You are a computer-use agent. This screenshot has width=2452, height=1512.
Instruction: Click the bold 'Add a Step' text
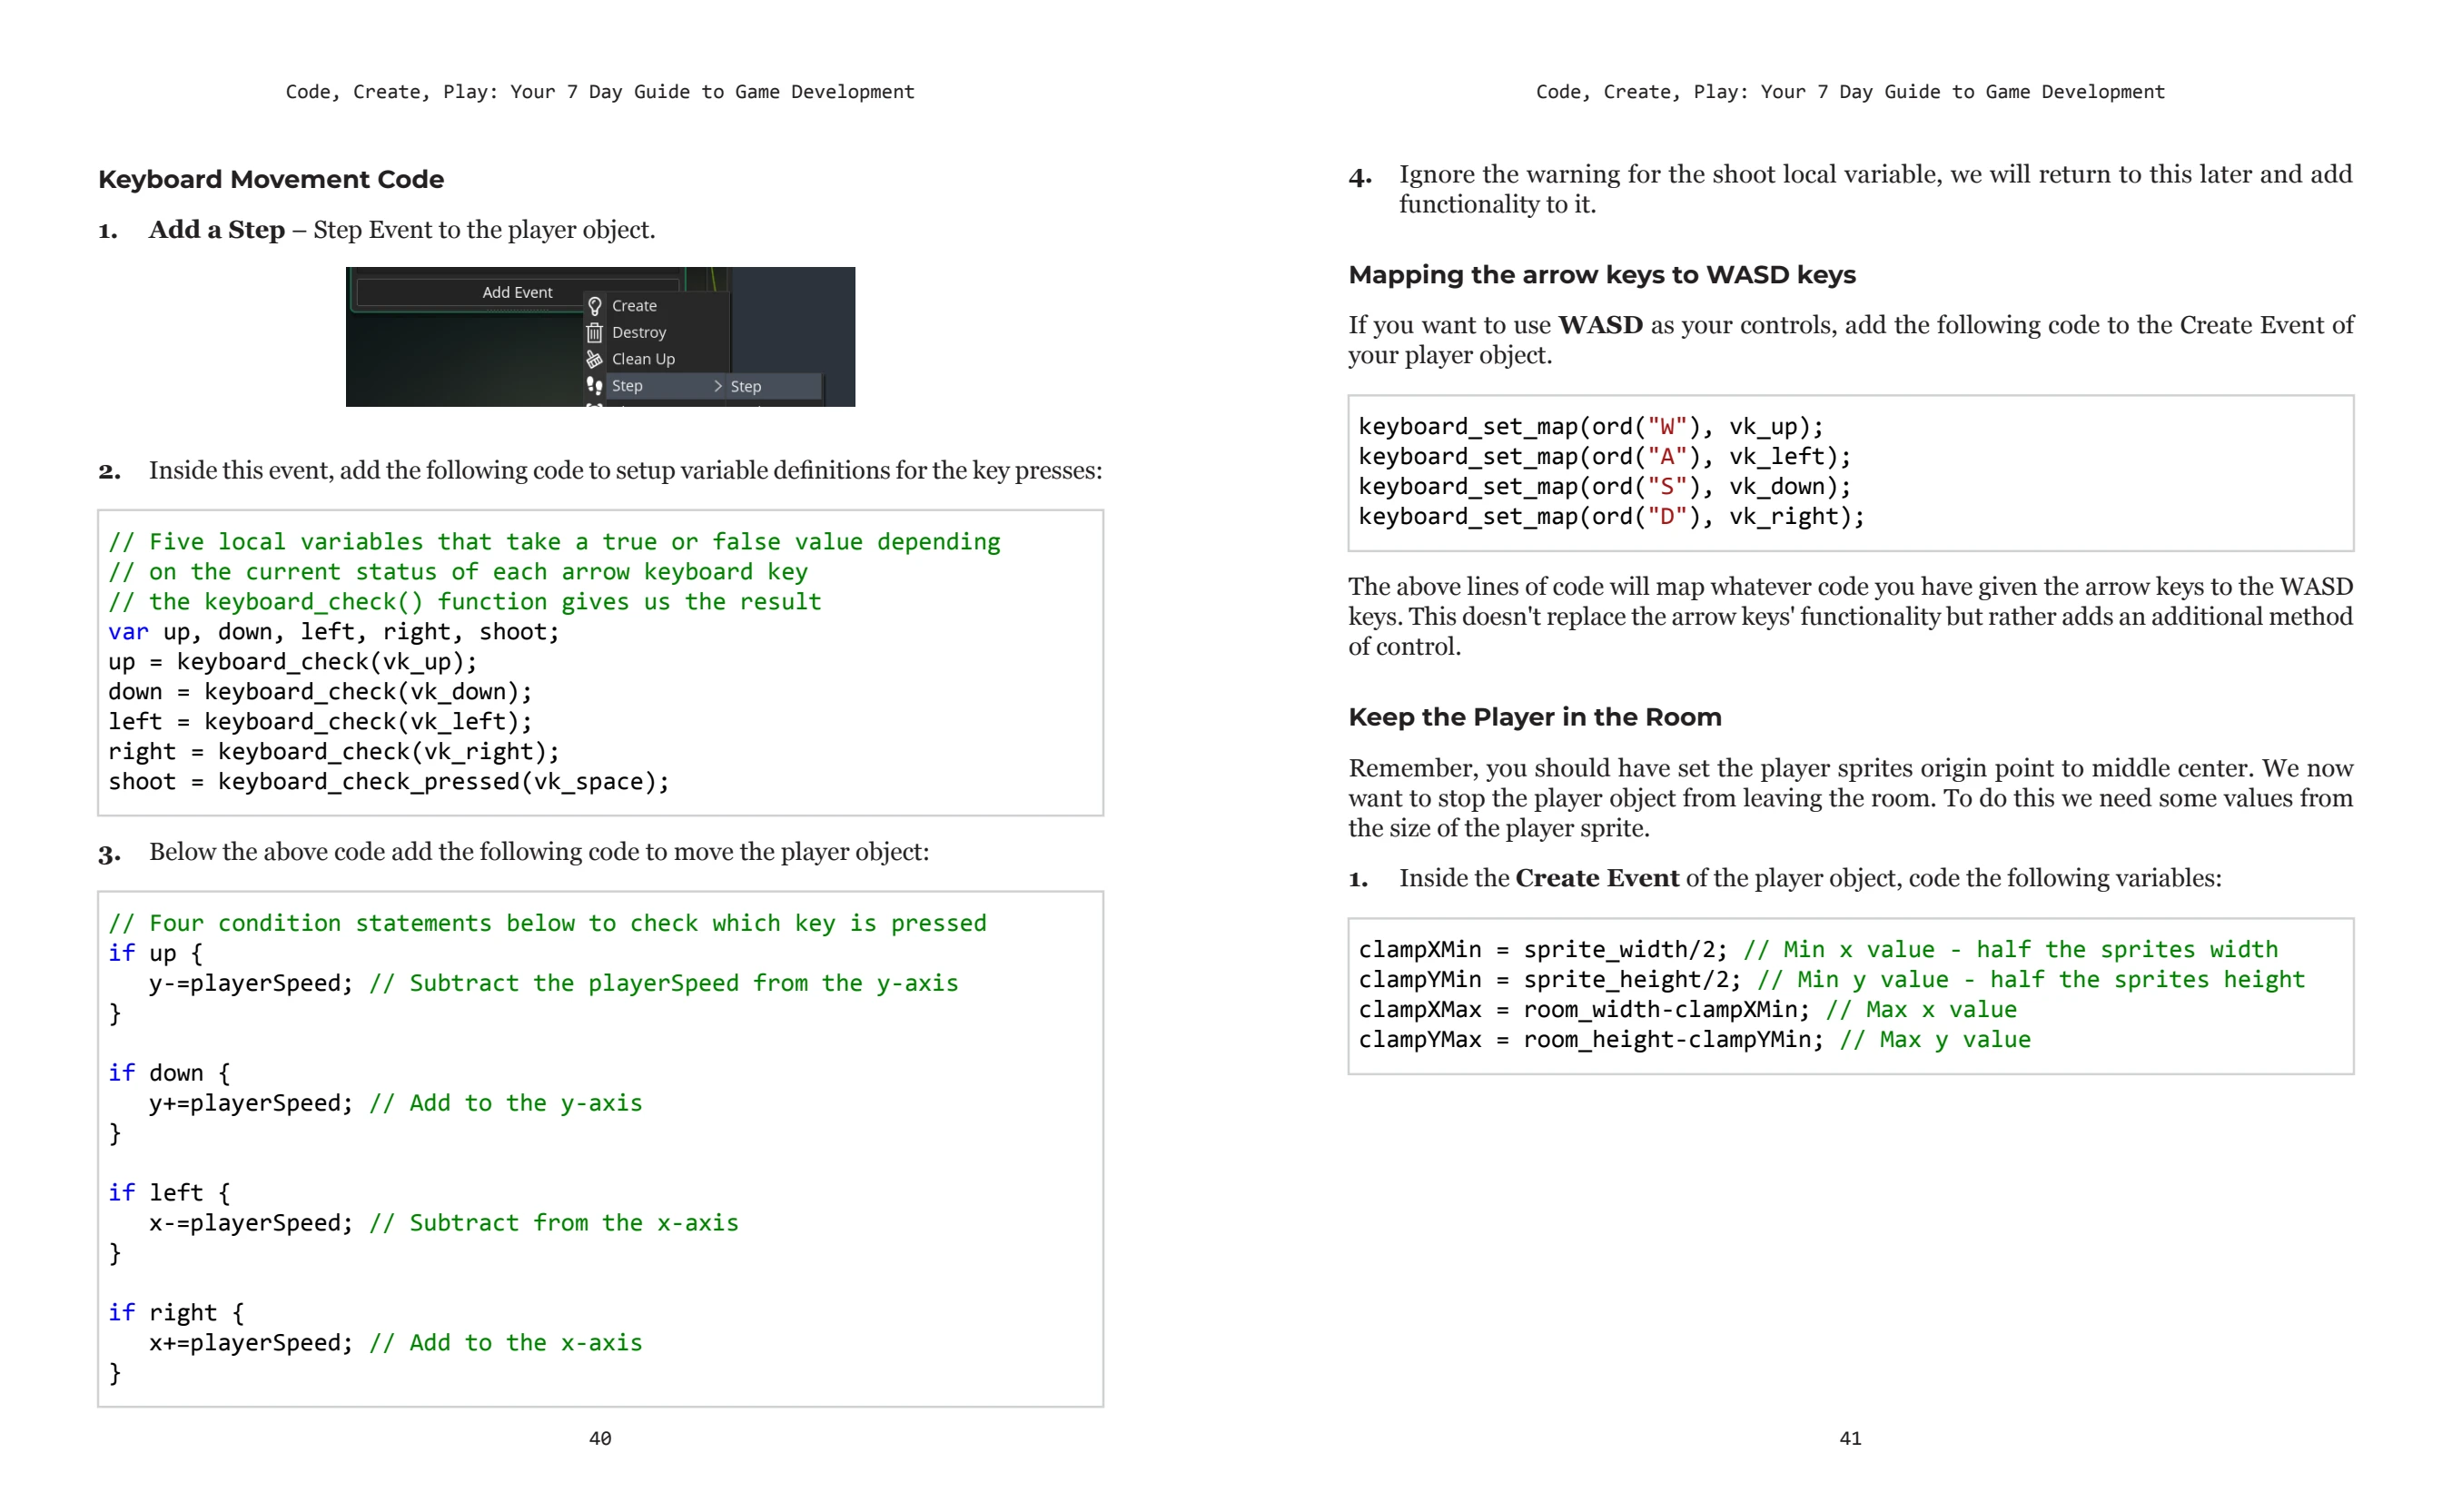tap(217, 230)
